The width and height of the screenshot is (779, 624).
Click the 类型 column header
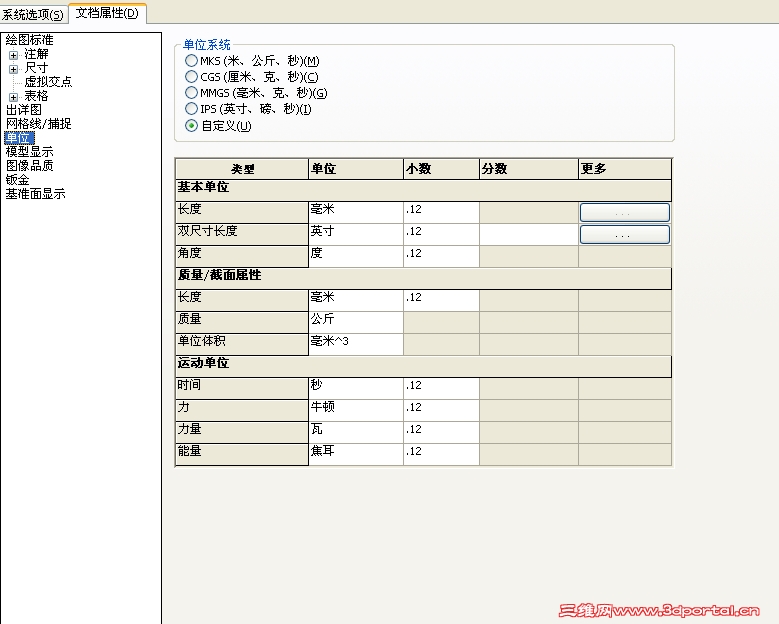coord(242,169)
